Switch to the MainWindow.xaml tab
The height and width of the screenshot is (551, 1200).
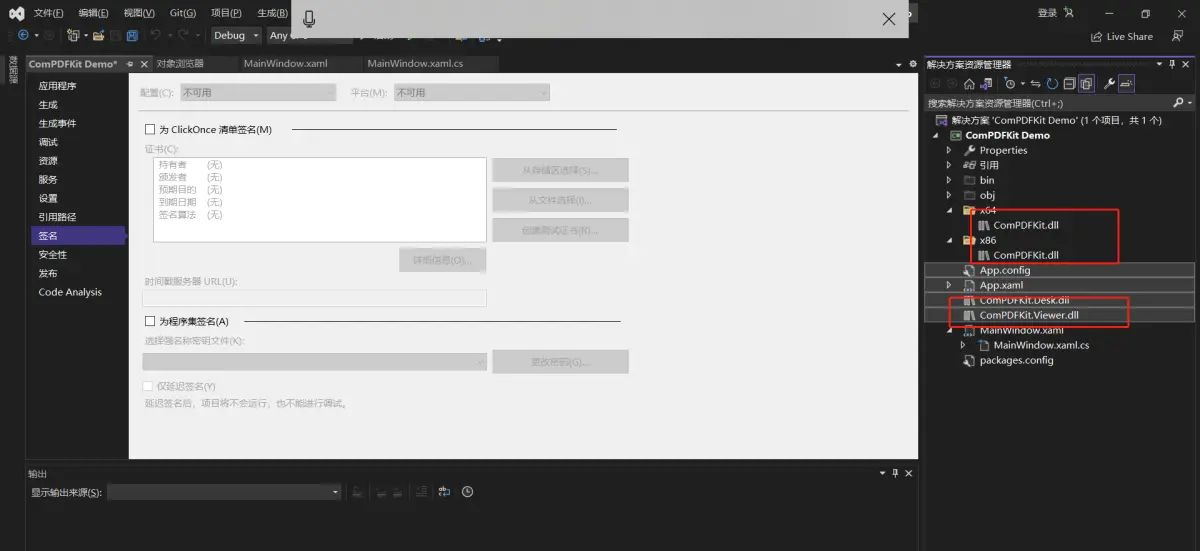(285, 63)
